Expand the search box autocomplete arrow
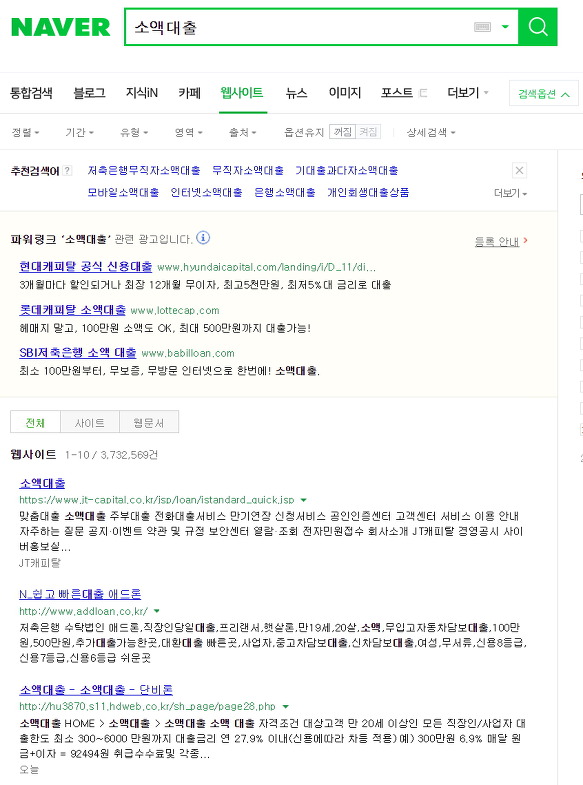Viewport: 583px width, 785px height. pos(505,27)
